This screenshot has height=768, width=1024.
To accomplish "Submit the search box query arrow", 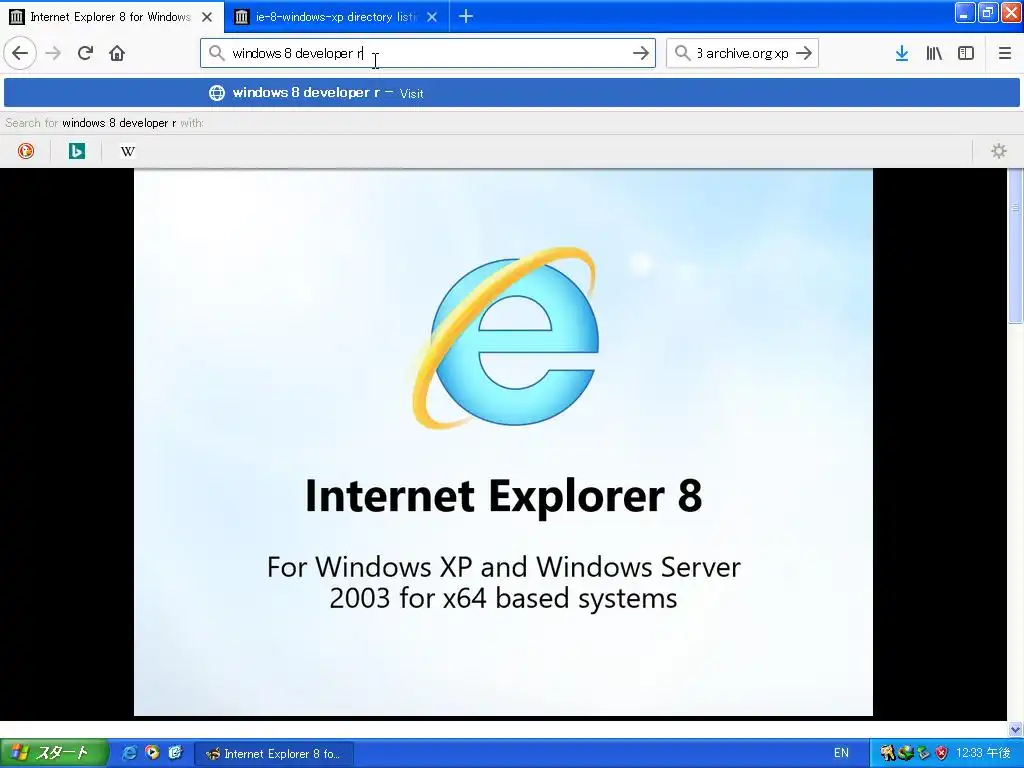I will coord(805,53).
